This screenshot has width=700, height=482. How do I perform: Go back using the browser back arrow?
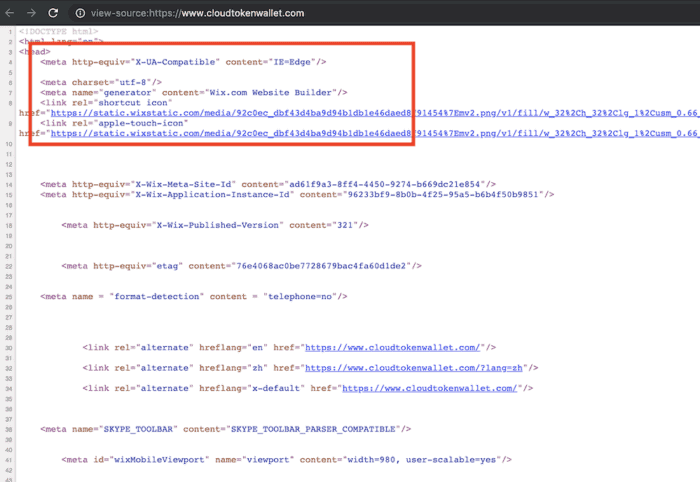click(10, 13)
